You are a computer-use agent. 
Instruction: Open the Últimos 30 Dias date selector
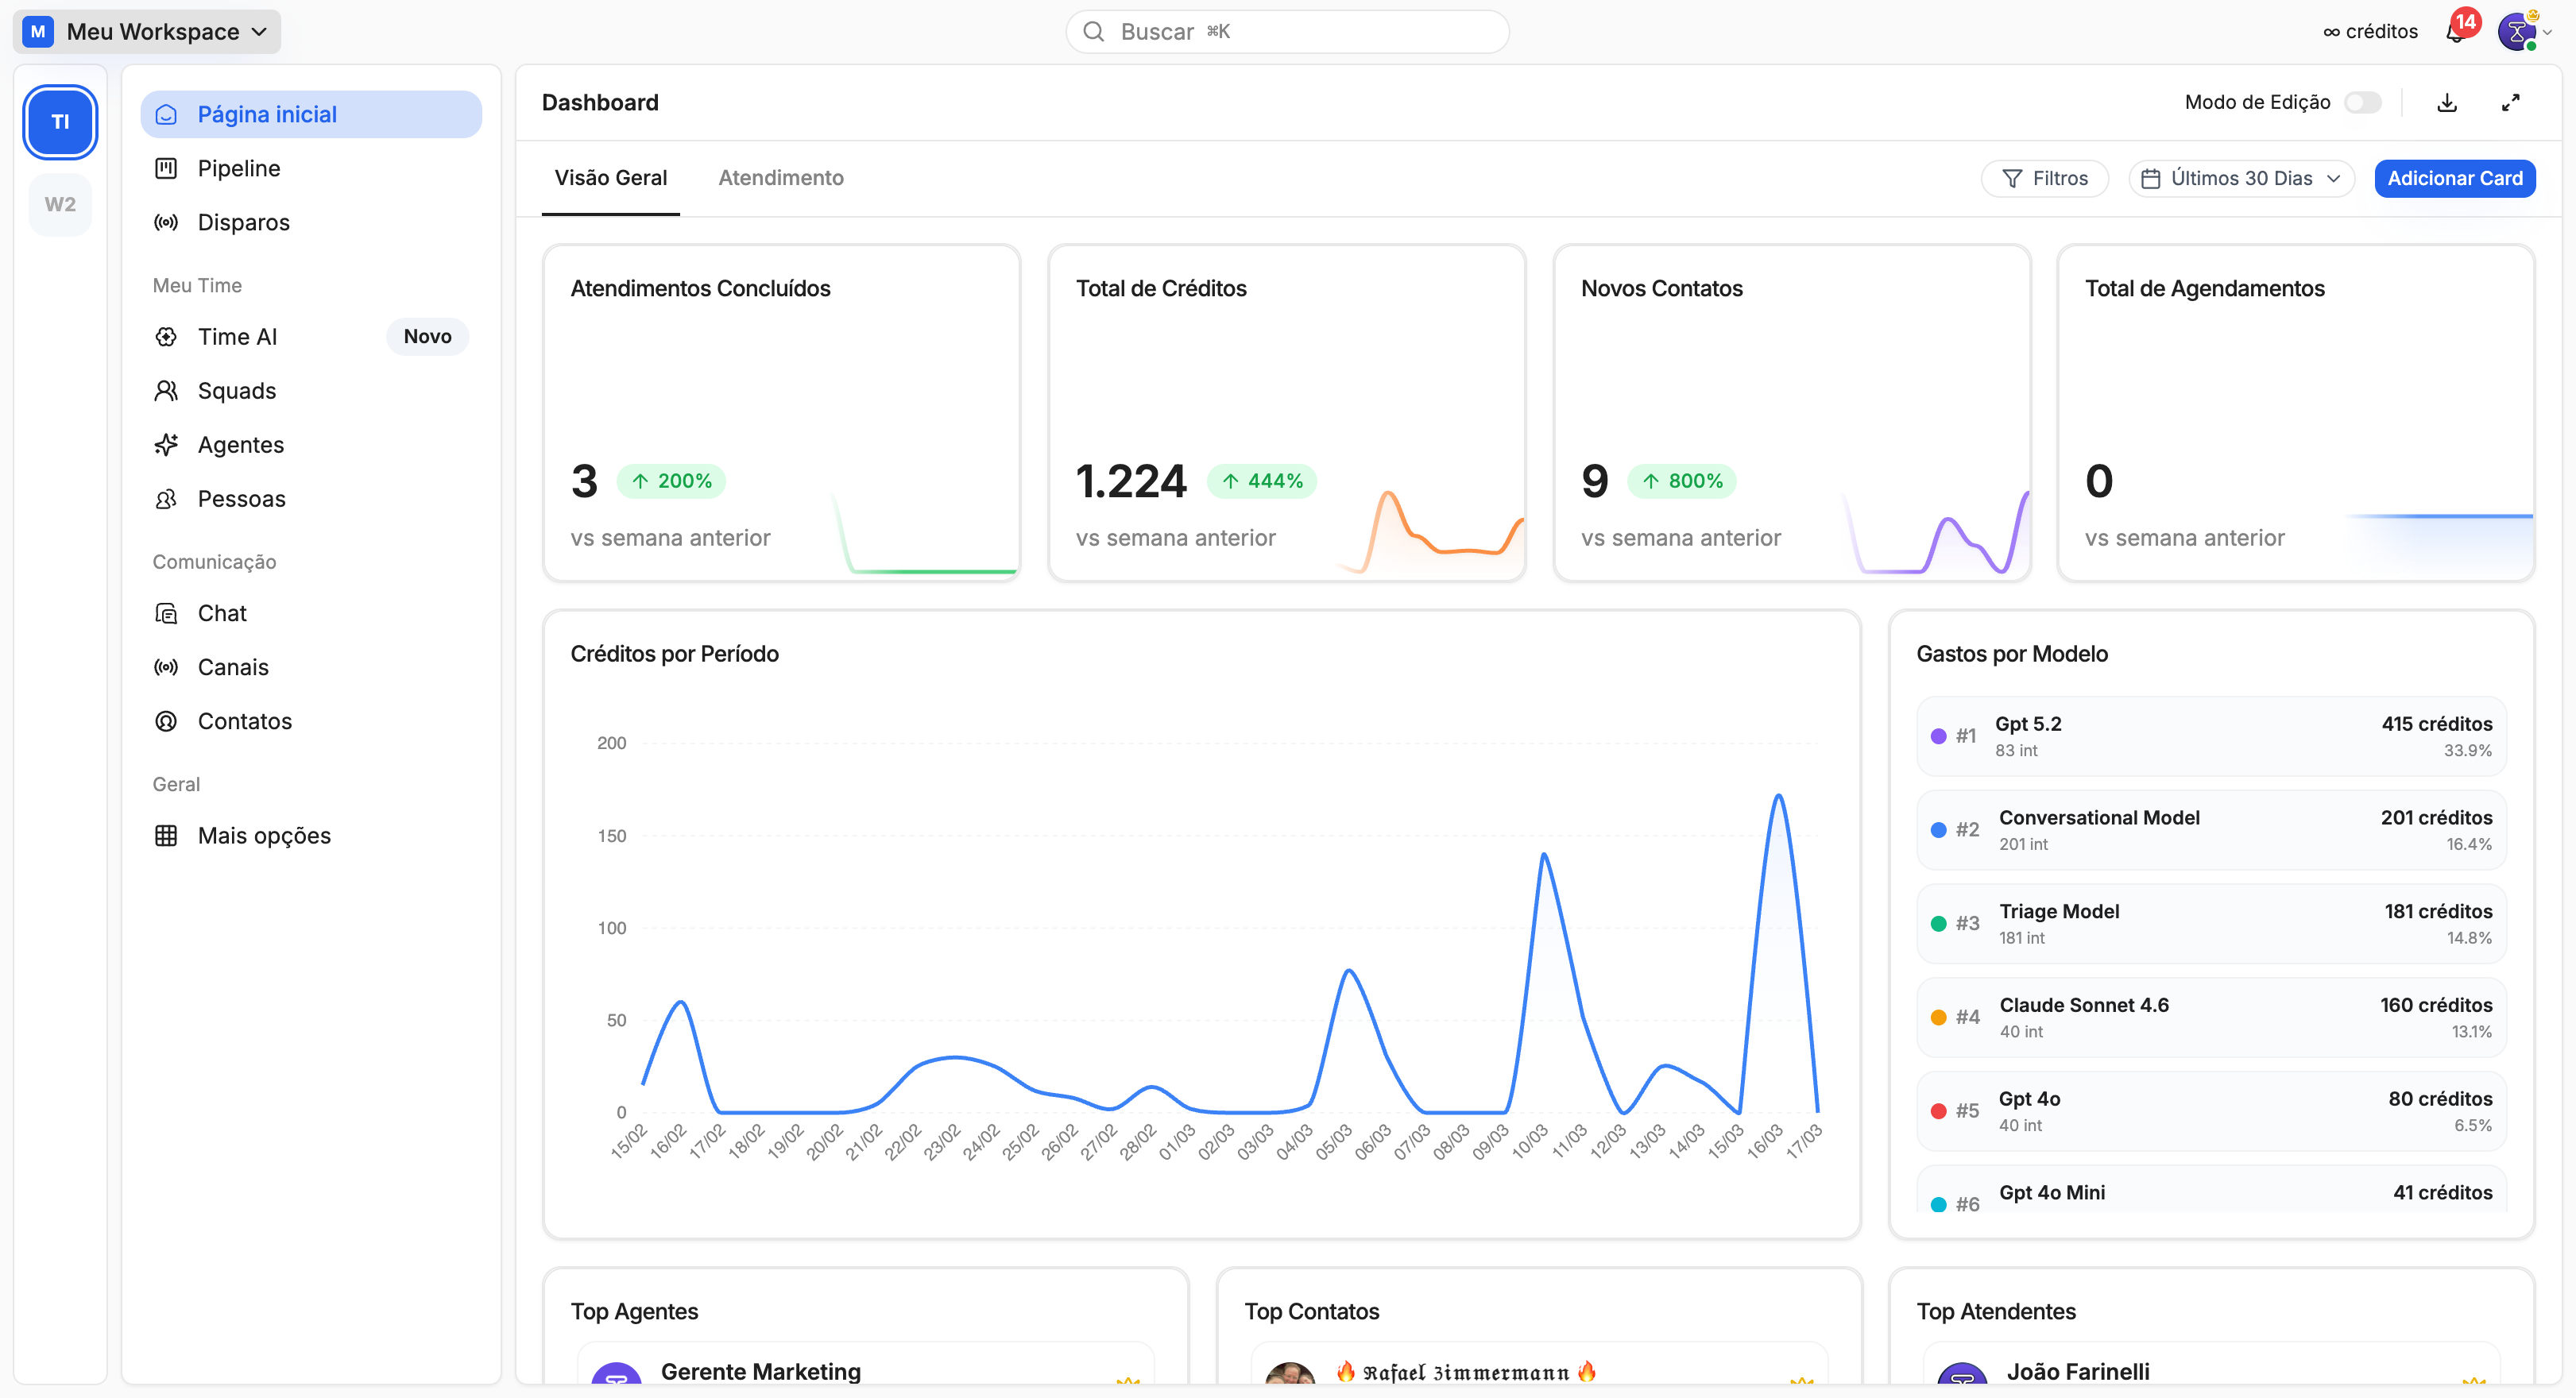tap(2241, 178)
